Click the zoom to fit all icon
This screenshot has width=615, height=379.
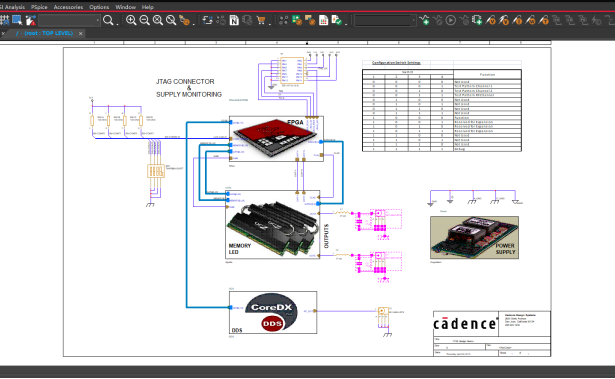[x=171, y=20]
